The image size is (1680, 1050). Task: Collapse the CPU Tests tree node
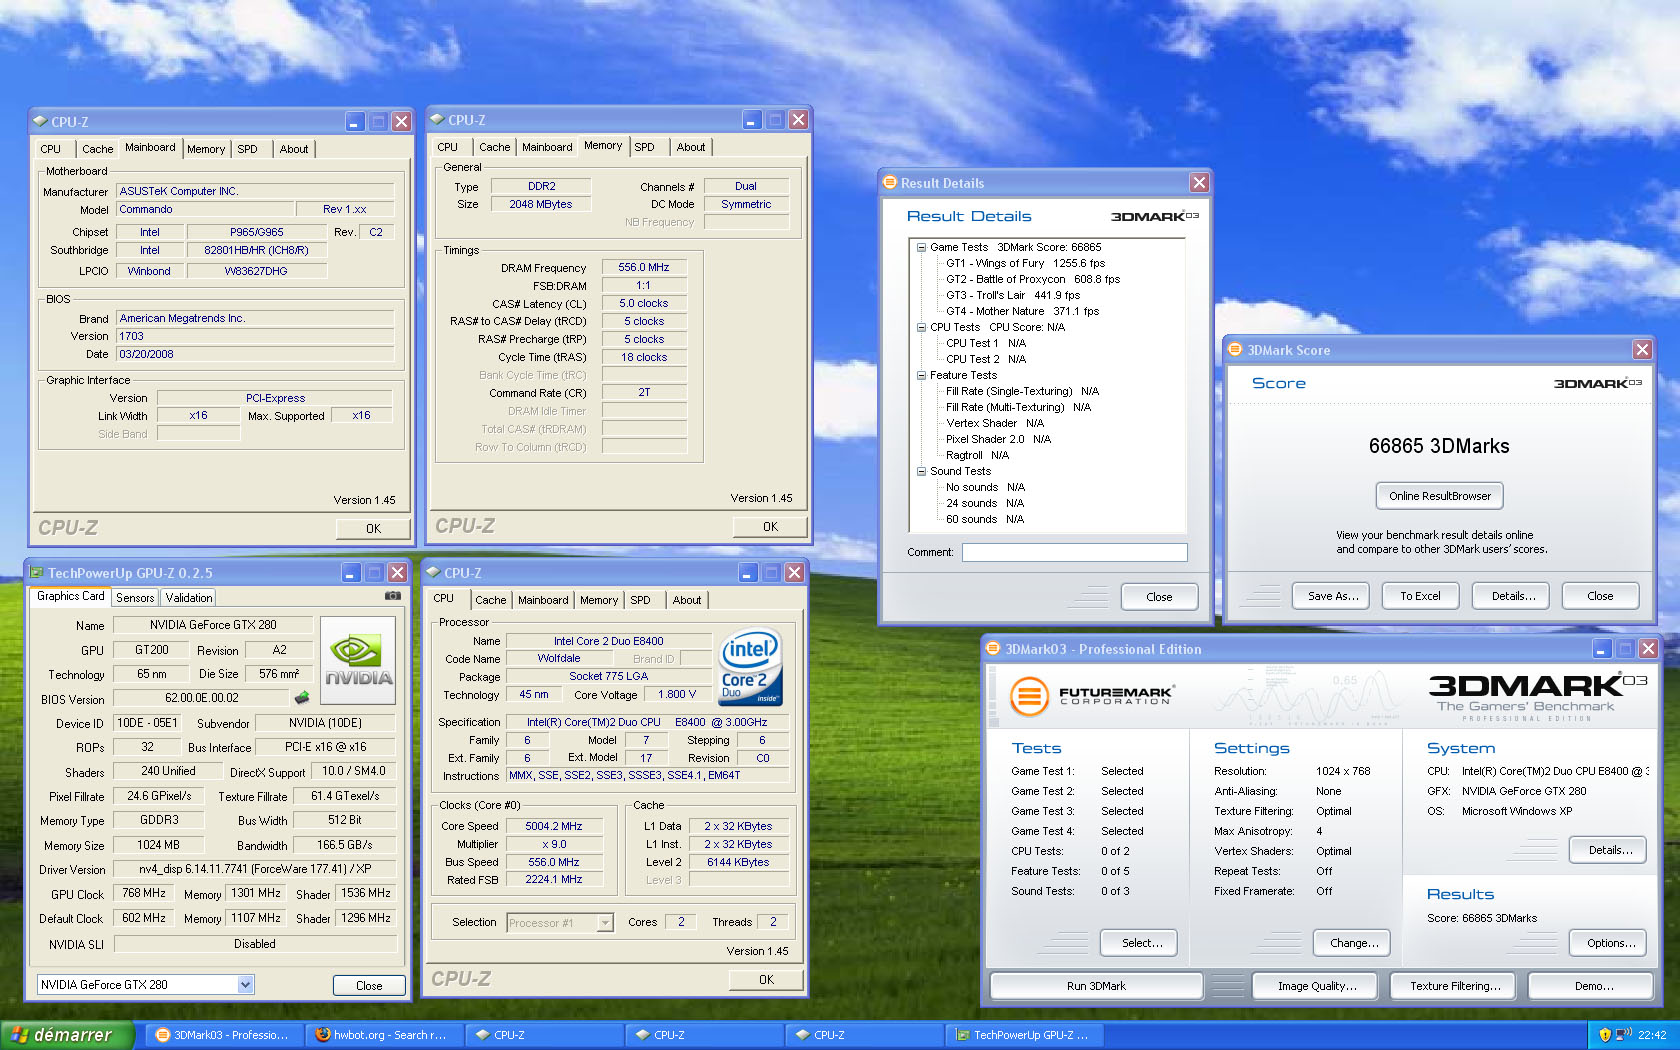921,327
